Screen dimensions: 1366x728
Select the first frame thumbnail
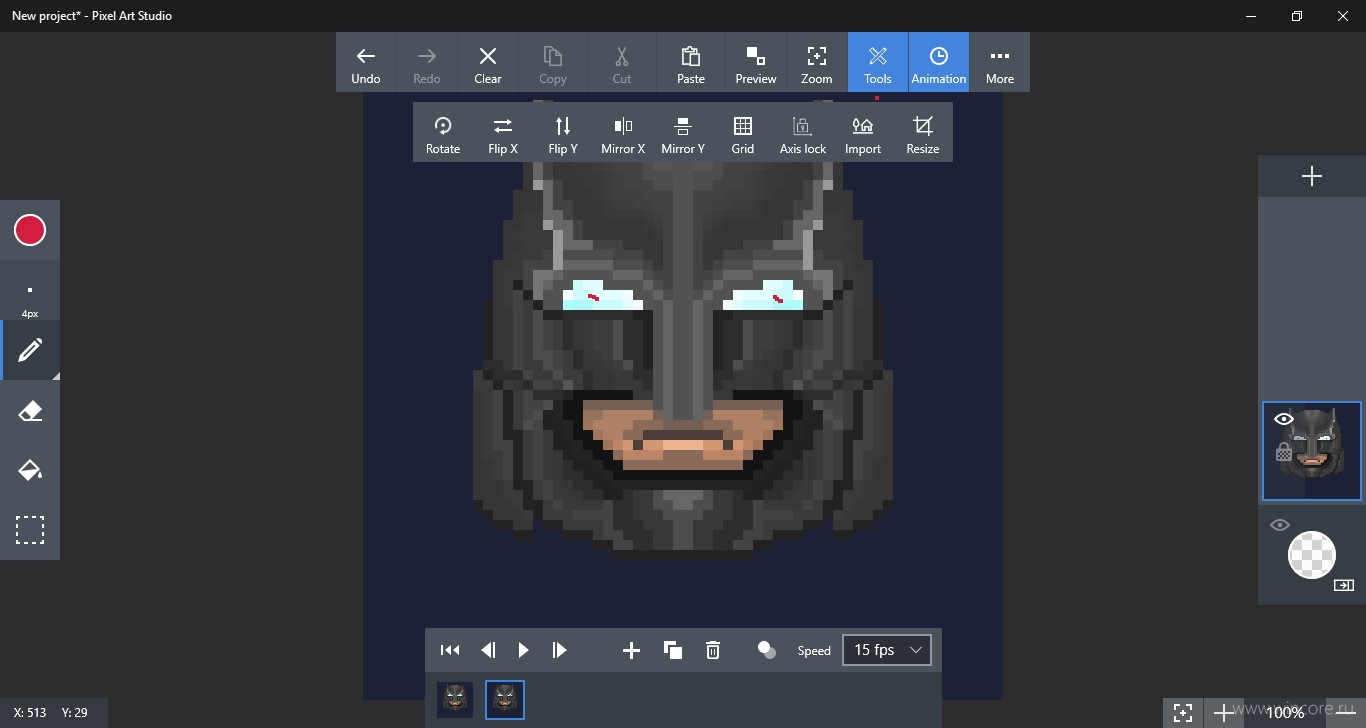[455, 700]
